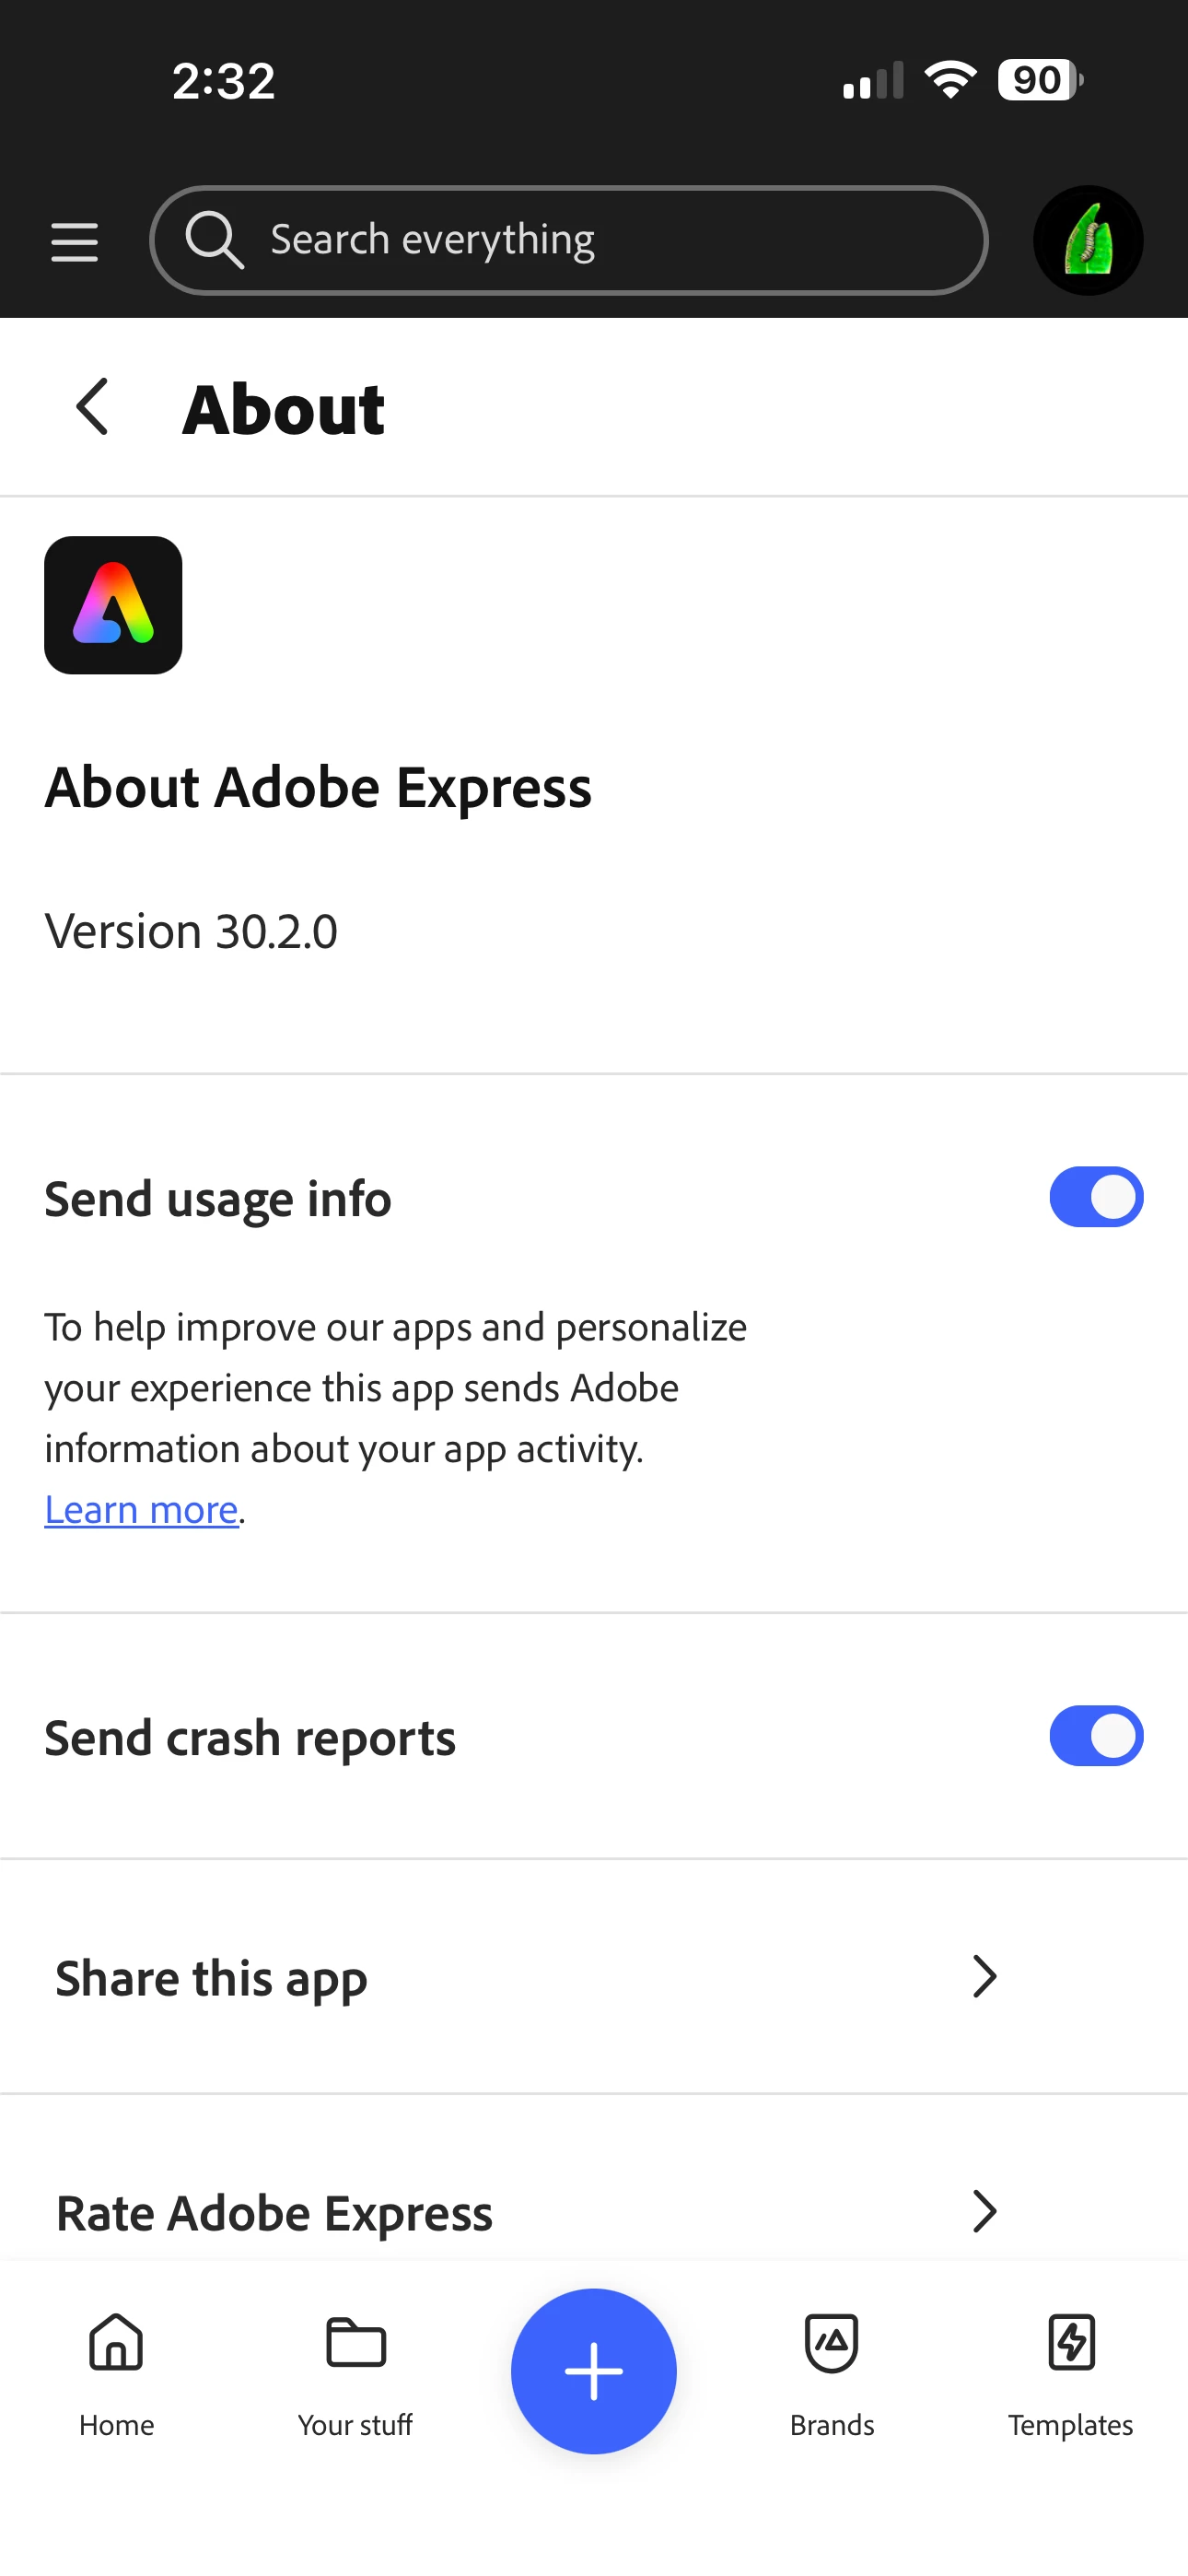The height and width of the screenshot is (2576, 1188).
Task: Select the Share this app row
Action: coord(594,1977)
